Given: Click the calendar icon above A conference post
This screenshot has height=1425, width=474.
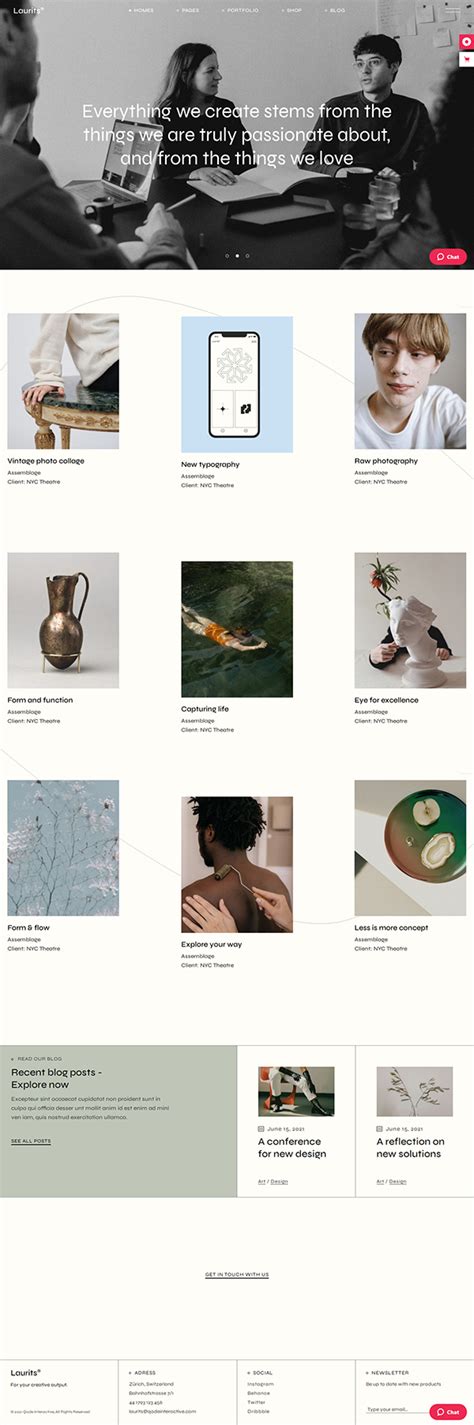Looking at the screenshot, I should 261,1128.
